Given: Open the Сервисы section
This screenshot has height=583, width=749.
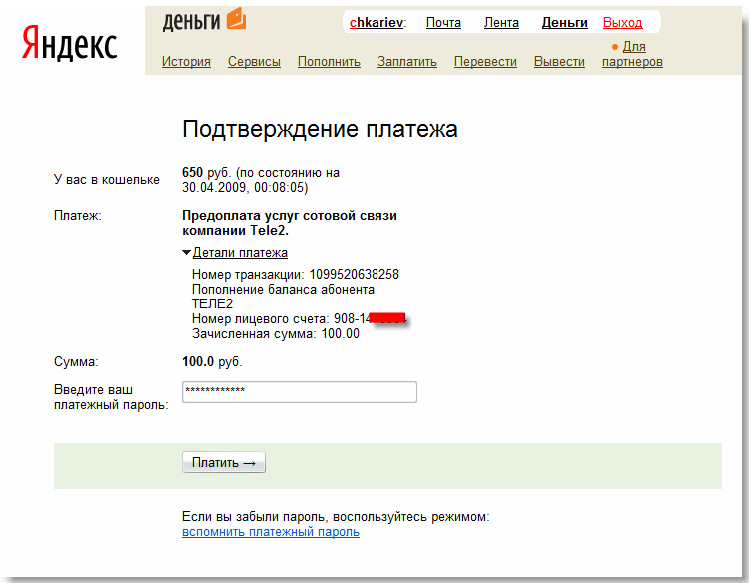Looking at the screenshot, I should (x=254, y=62).
